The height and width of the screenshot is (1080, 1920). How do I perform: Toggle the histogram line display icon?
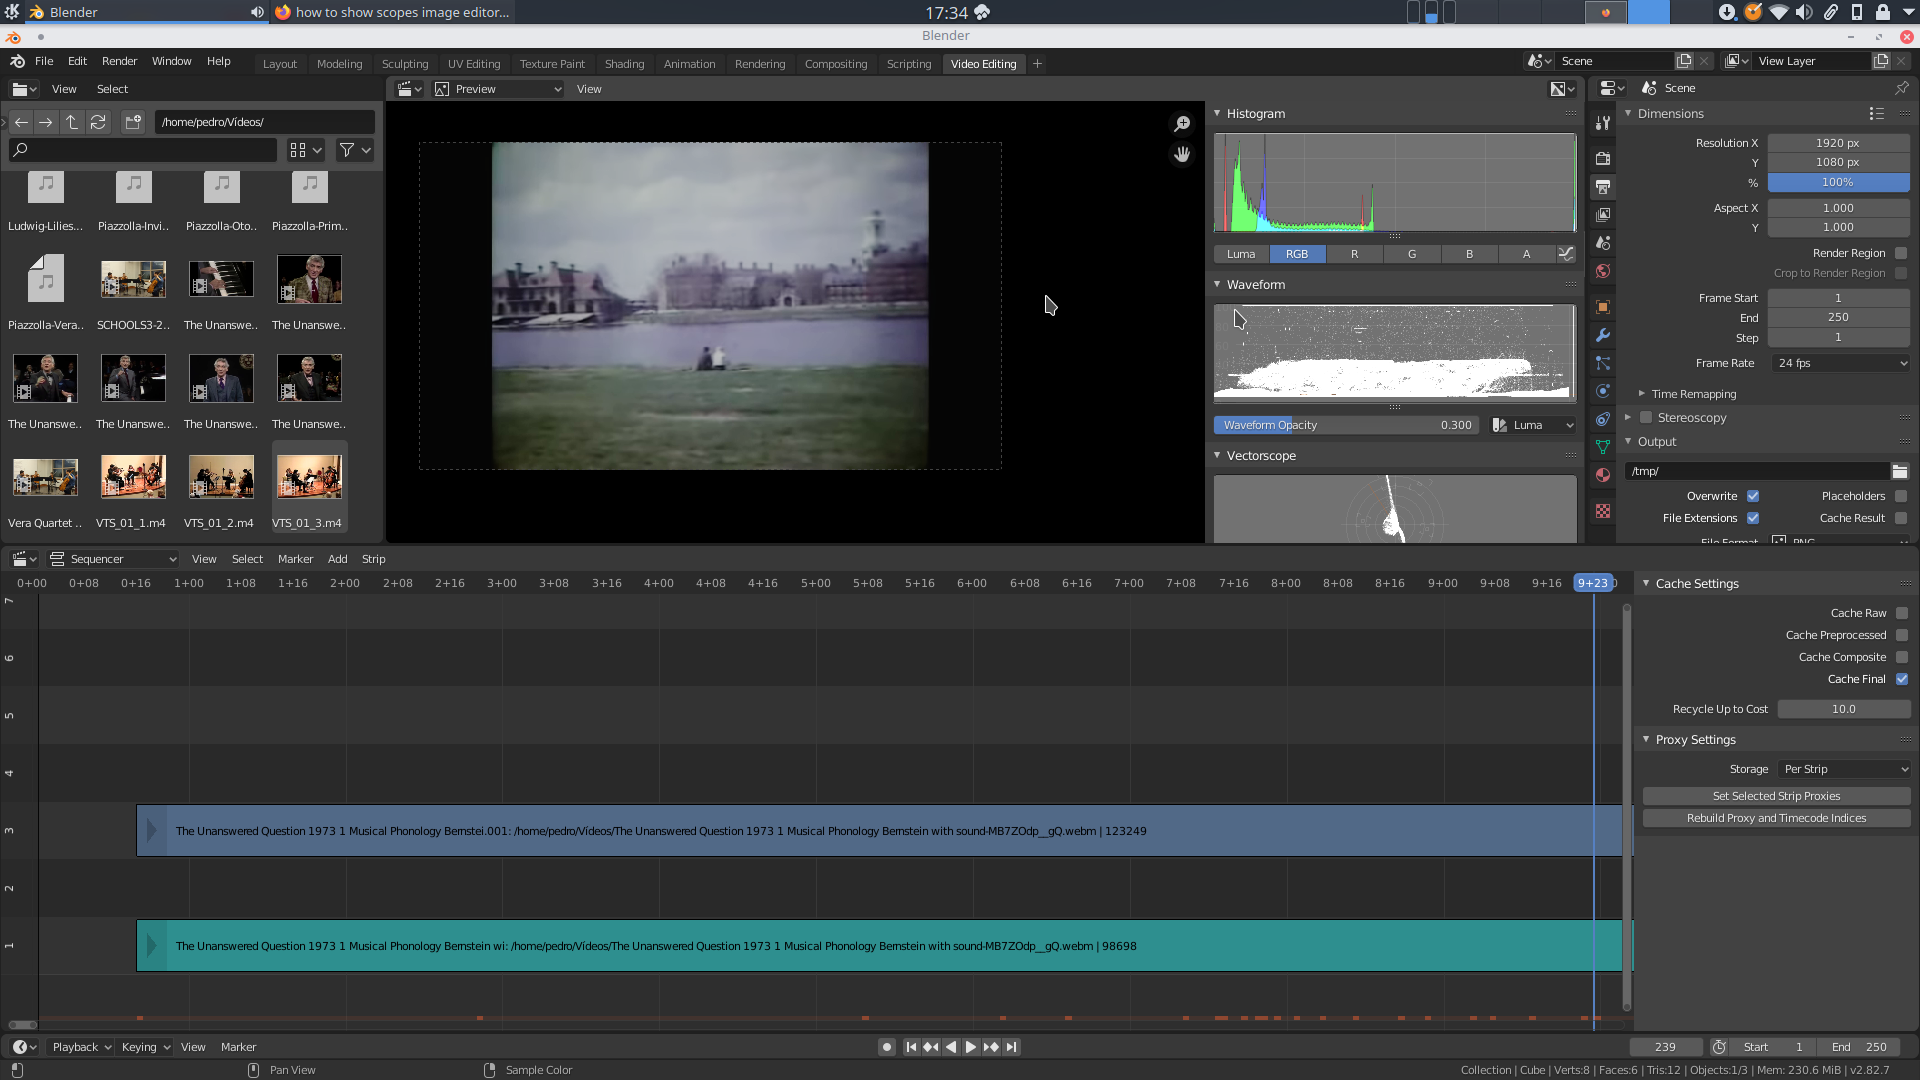(x=1566, y=254)
